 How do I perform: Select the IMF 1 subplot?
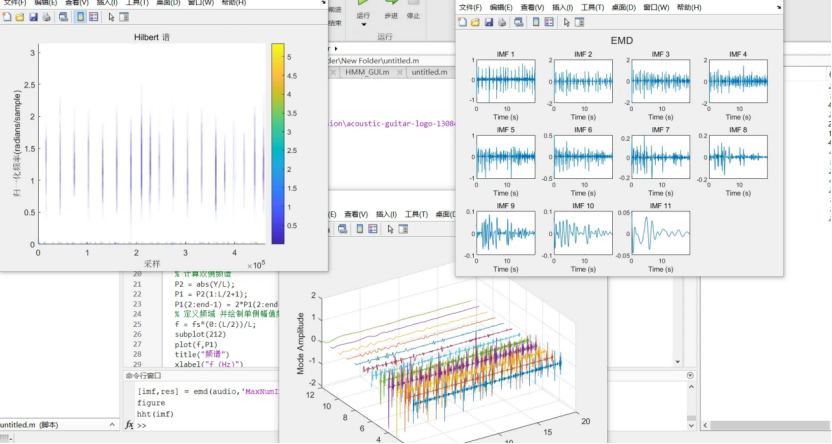pos(505,81)
